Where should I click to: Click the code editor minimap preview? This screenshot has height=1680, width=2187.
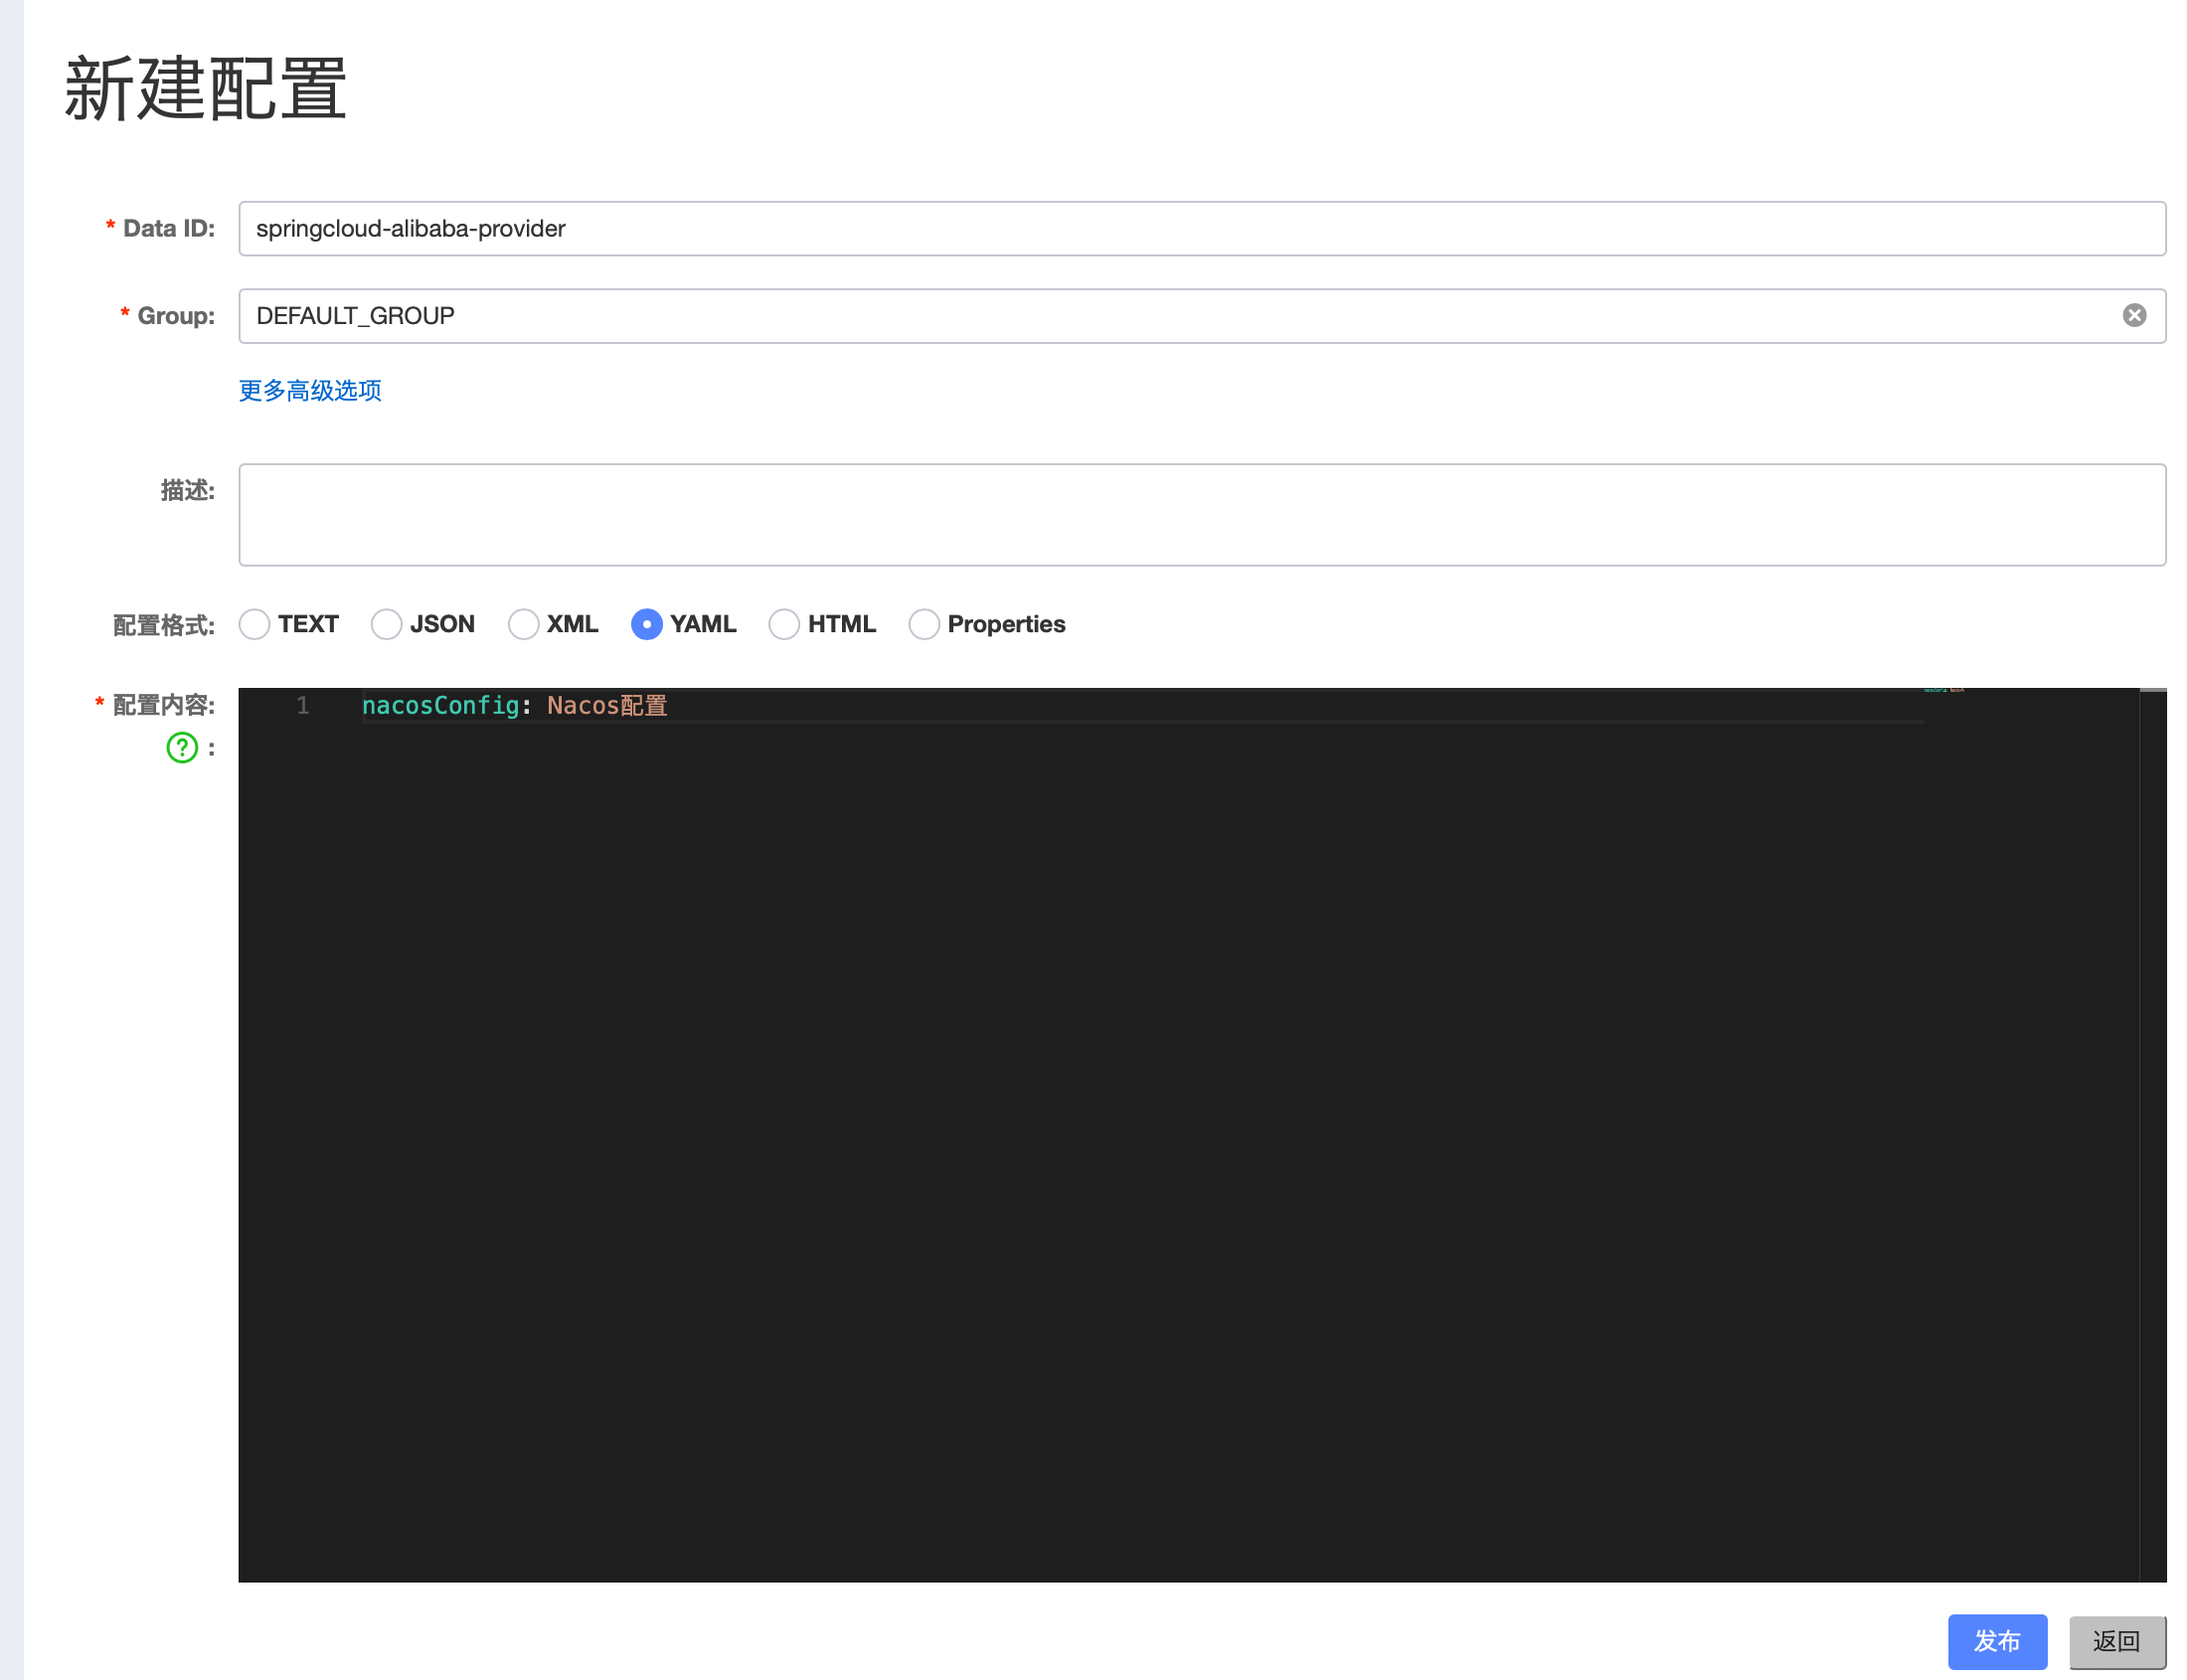(1943, 691)
